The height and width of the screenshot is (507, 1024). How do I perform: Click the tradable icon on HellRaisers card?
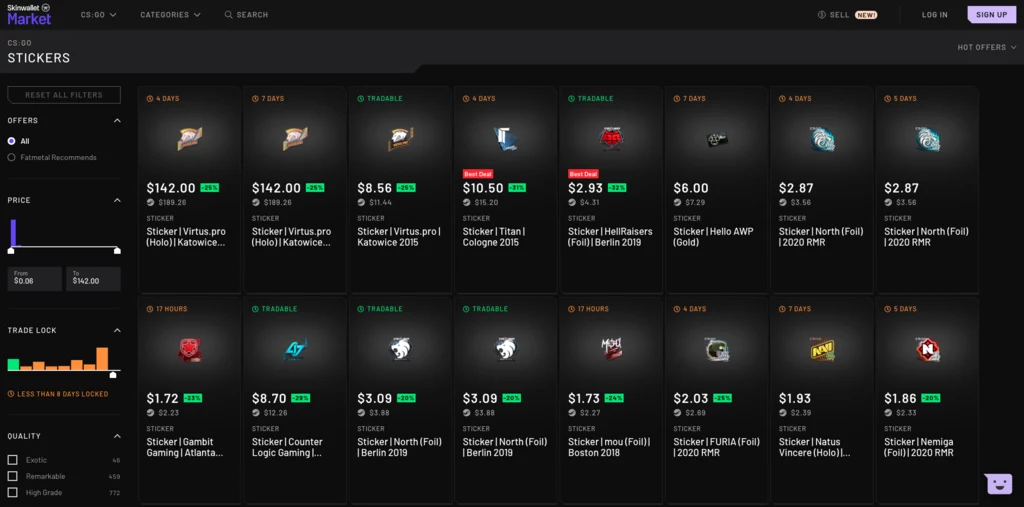tap(571, 99)
